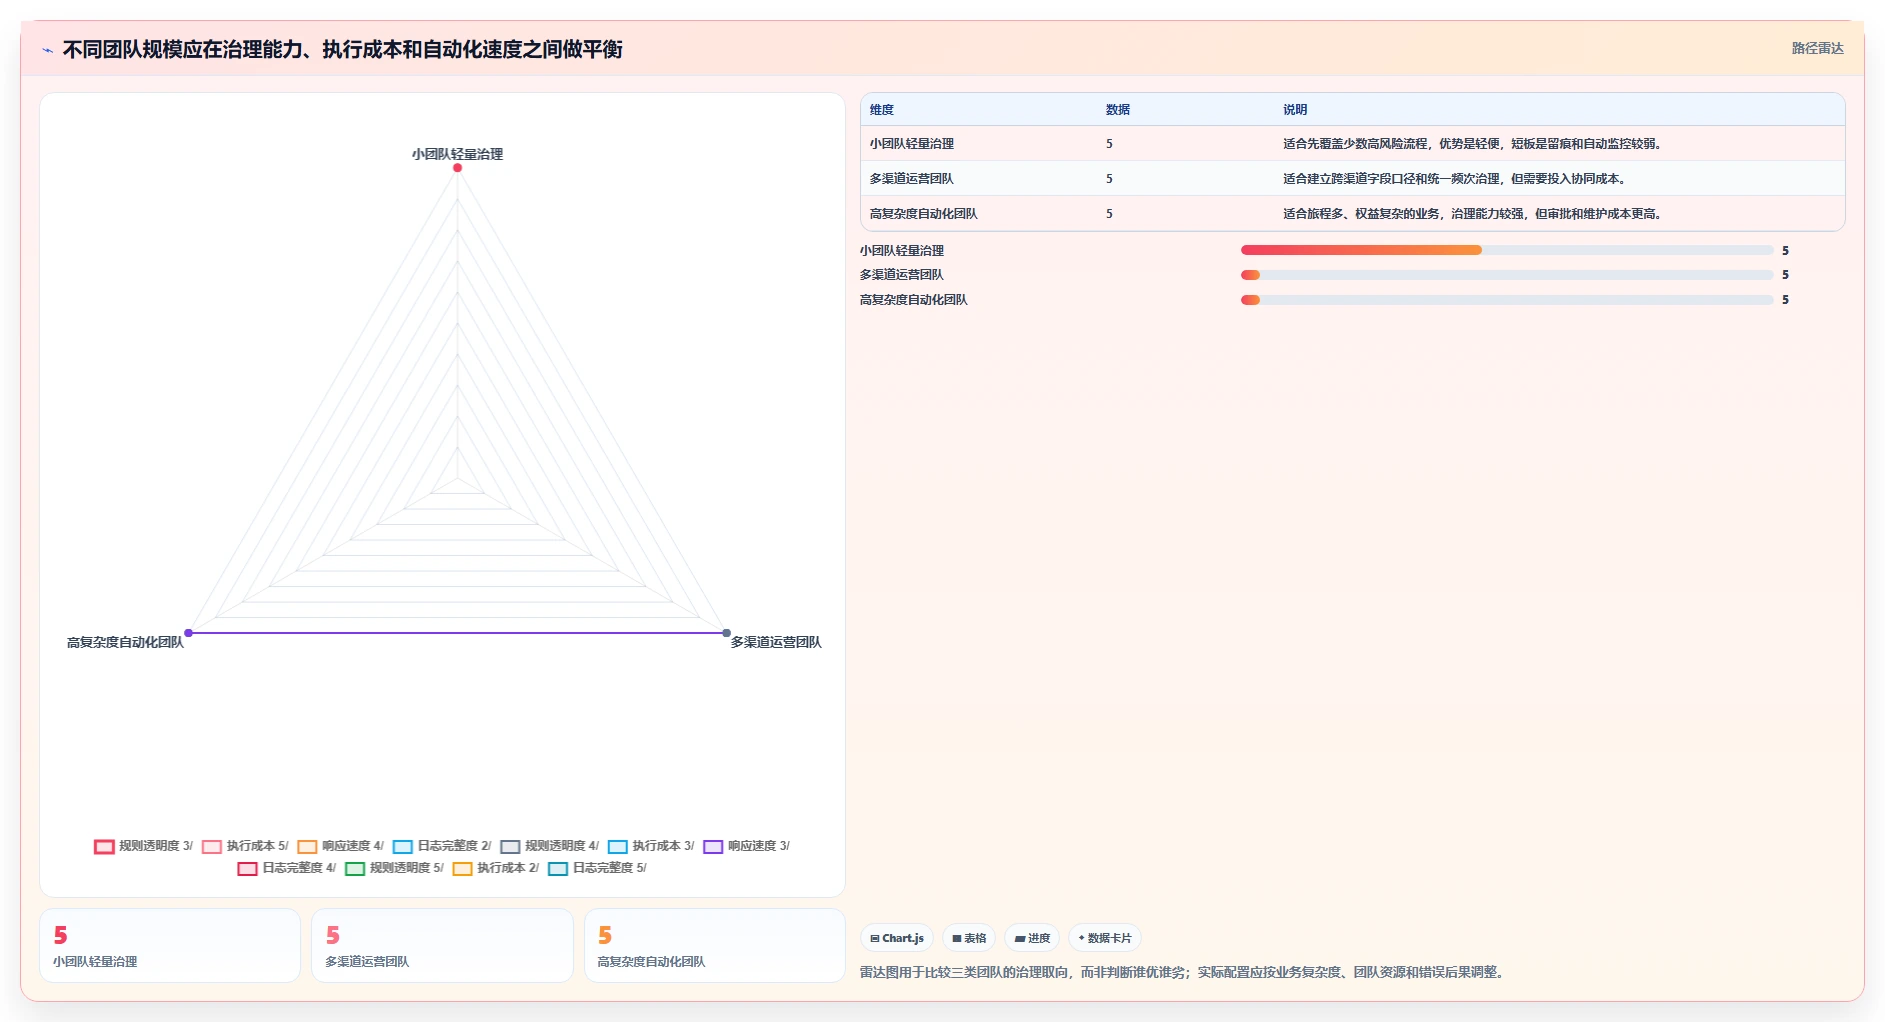Click description starting 适合旅程多、权益复杂的业务

click(x=1474, y=214)
